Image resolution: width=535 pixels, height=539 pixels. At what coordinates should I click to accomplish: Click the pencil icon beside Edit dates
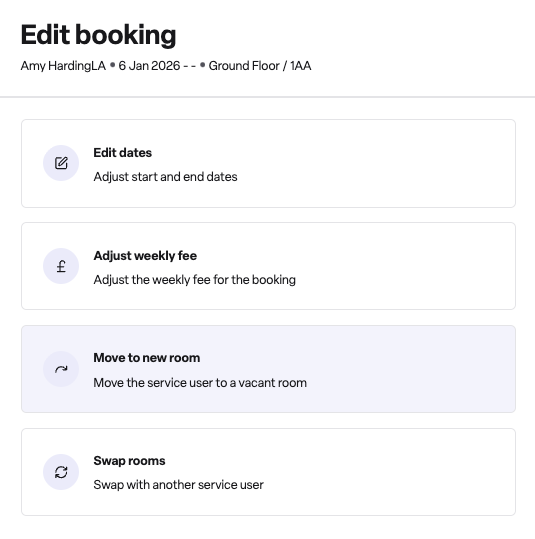[61, 163]
